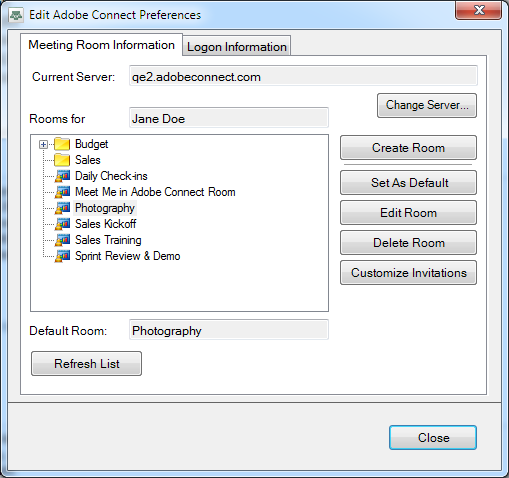Click the Delete Room button
This screenshot has height=478, width=509.
pos(408,242)
